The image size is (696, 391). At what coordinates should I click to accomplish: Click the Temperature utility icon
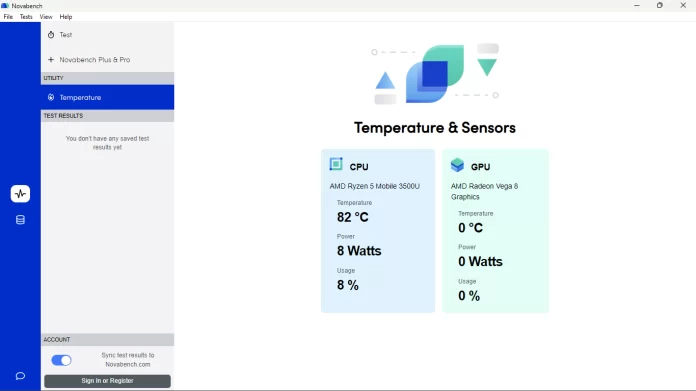(51, 97)
